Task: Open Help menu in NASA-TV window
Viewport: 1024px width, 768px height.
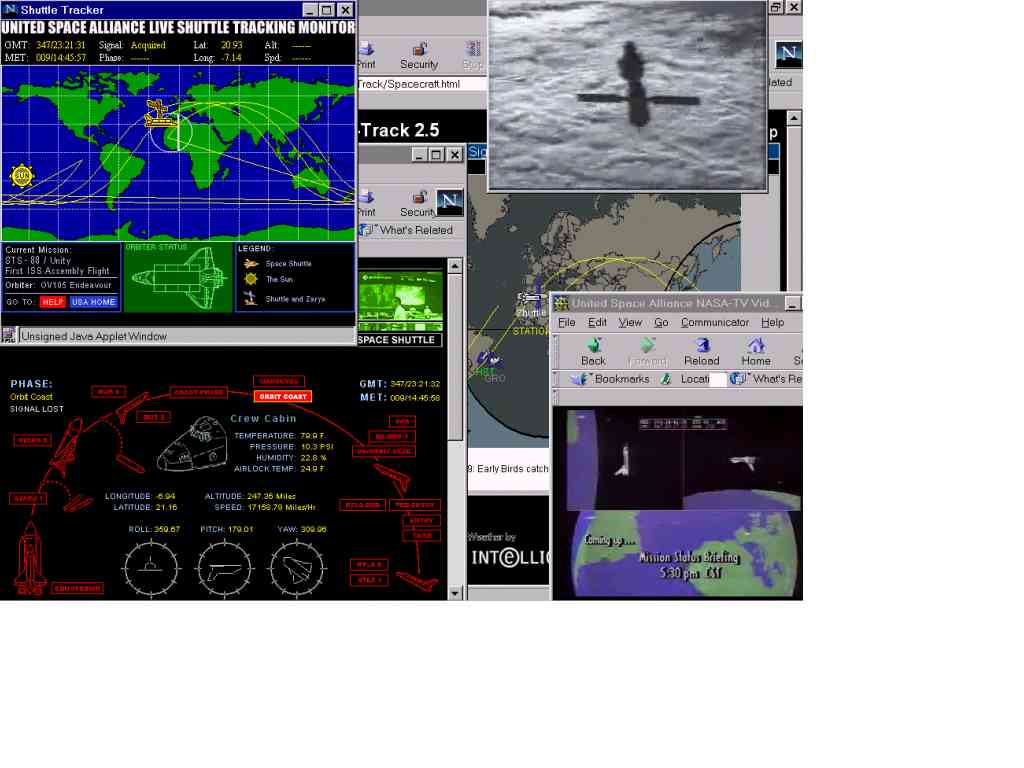Action: click(x=773, y=323)
